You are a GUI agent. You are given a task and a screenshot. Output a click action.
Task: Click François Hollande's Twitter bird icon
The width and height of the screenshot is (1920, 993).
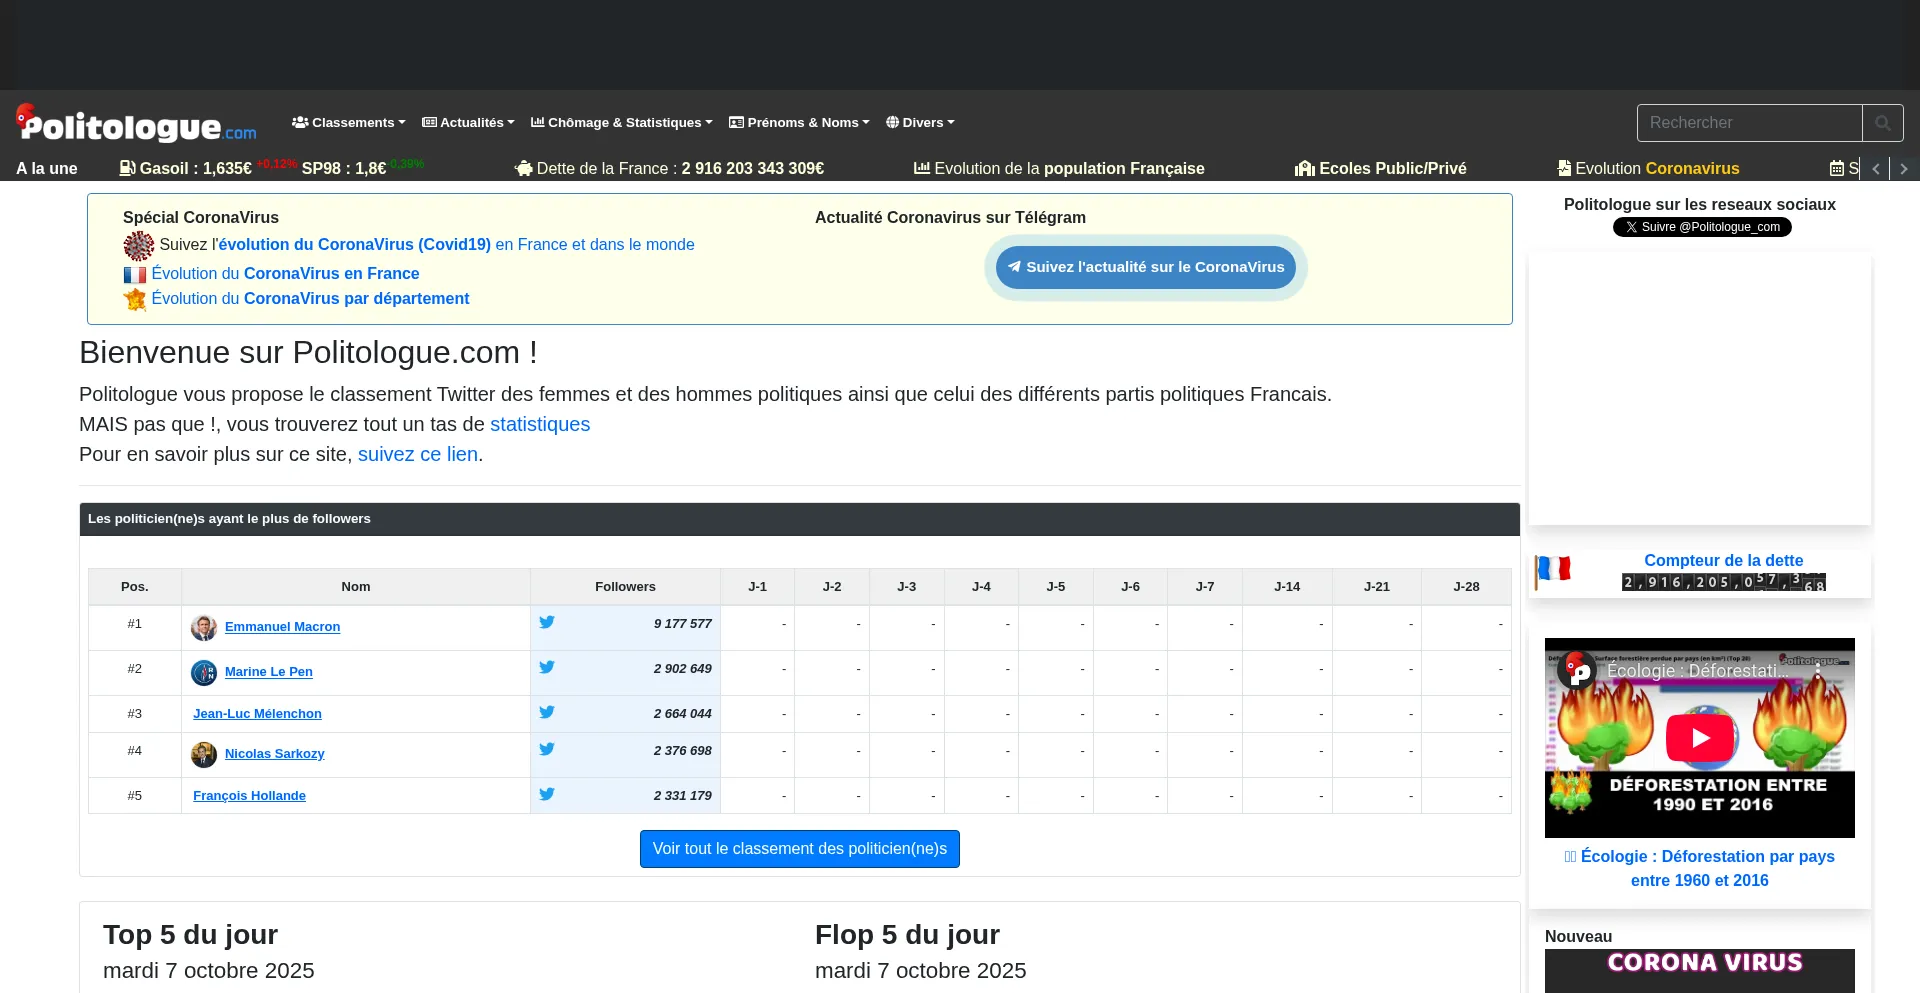pos(547,794)
